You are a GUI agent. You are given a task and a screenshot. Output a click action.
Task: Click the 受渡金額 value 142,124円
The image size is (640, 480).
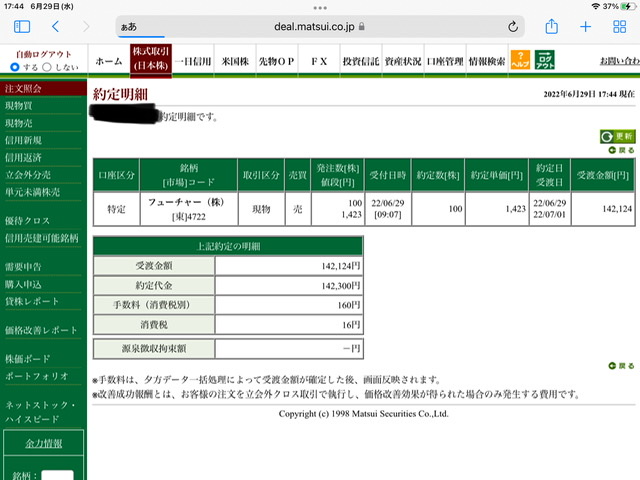pyautogui.click(x=341, y=266)
